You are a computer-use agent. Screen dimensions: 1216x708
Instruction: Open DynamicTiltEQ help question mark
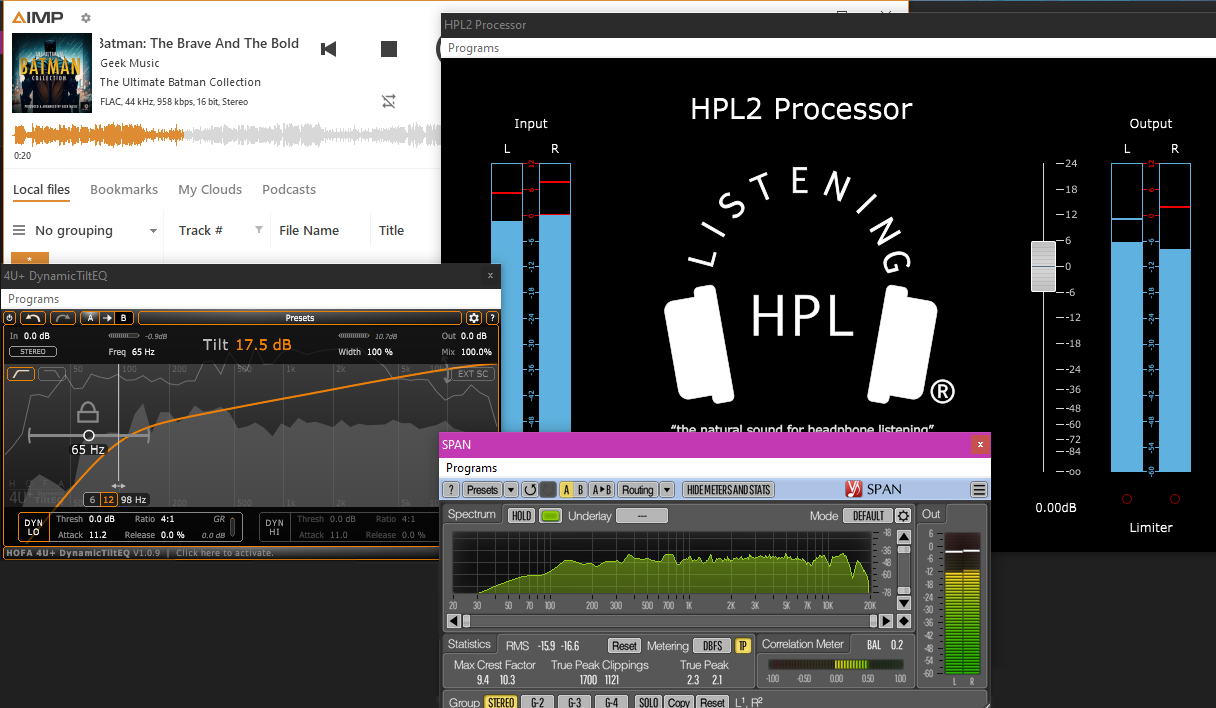coord(491,318)
